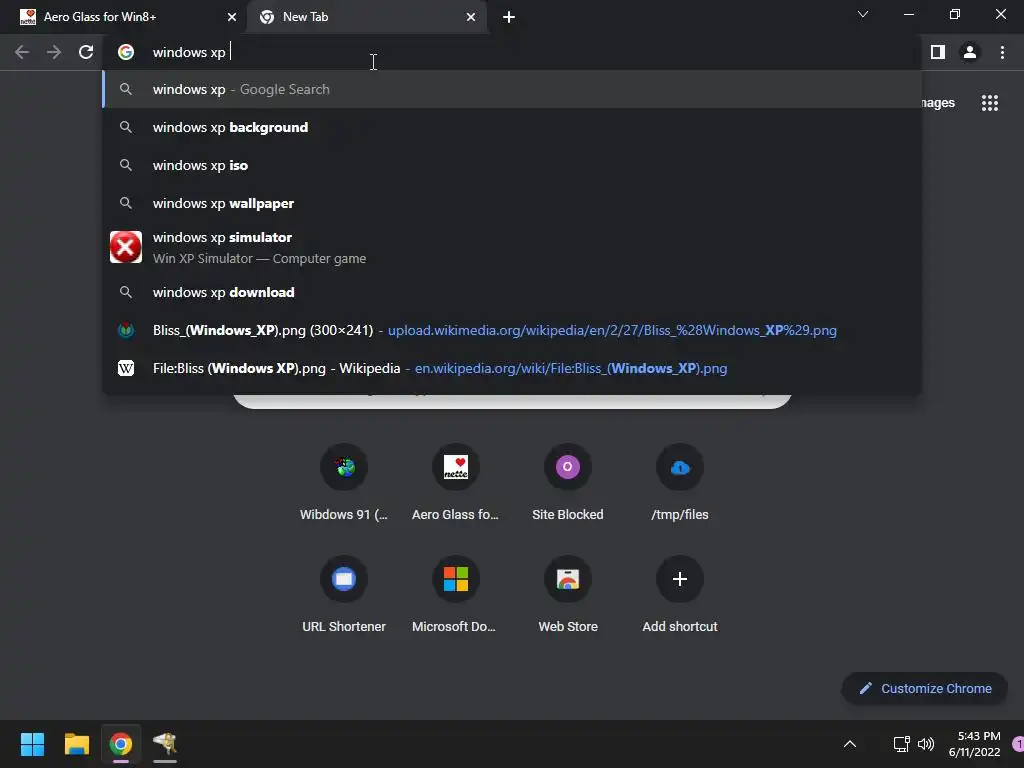Open the Wibdows 91 shortcut

[x=344, y=483]
